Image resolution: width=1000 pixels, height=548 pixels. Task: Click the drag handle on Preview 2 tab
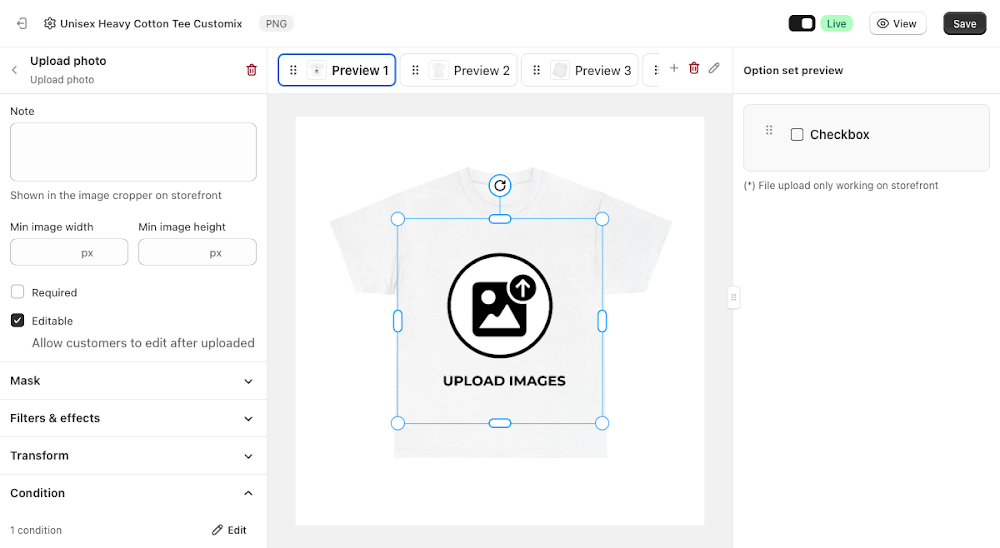pos(415,70)
